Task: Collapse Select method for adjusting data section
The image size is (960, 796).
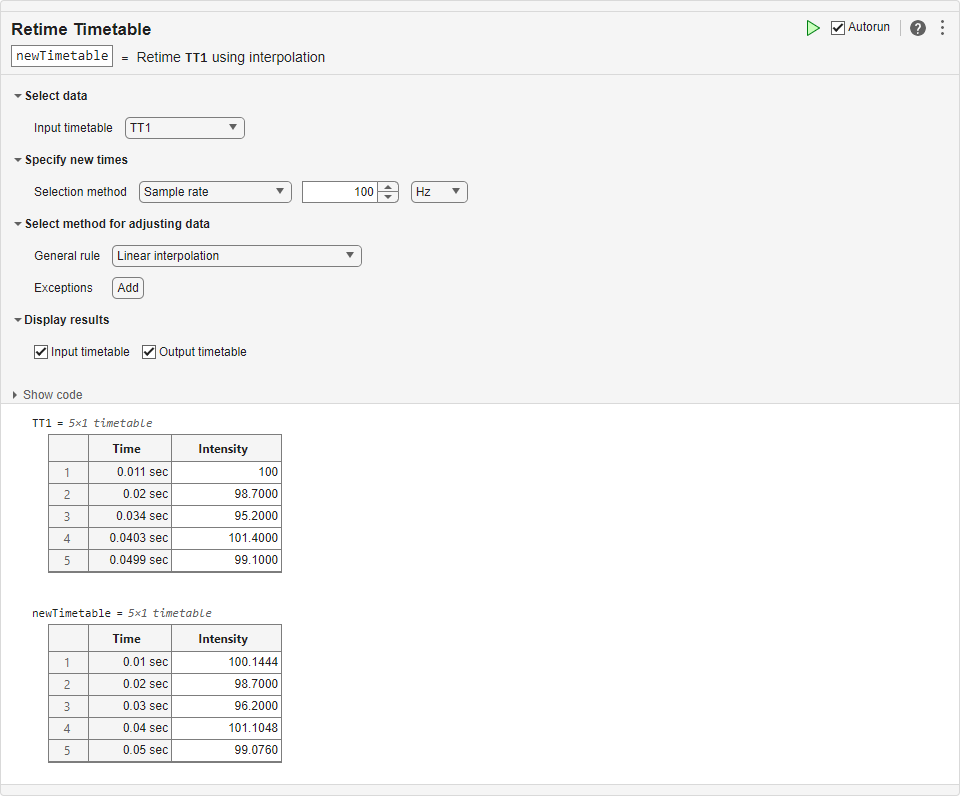Action: [x=18, y=224]
